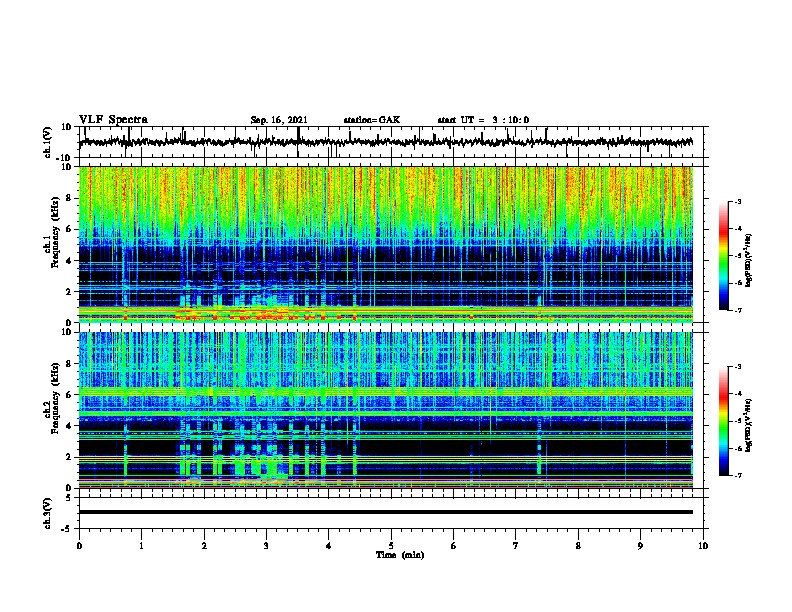792x612 pixels.
Task: Click time axis tick label "1"
Action: tap(141, 546)
